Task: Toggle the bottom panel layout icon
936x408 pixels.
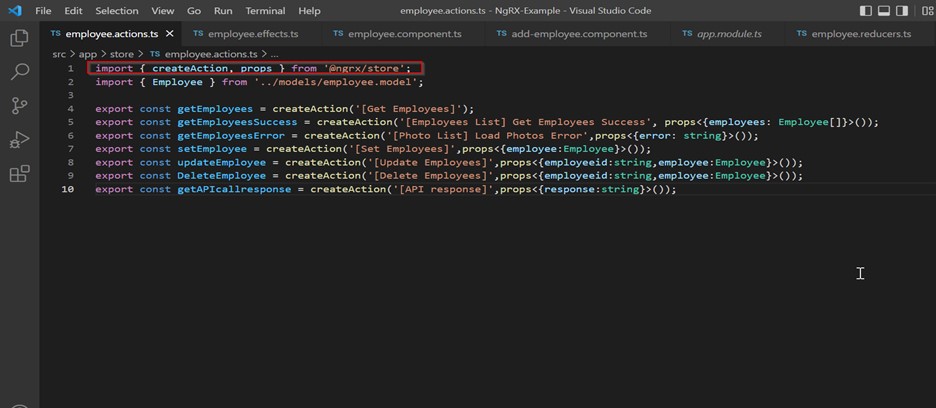Action: coord(884,11)
